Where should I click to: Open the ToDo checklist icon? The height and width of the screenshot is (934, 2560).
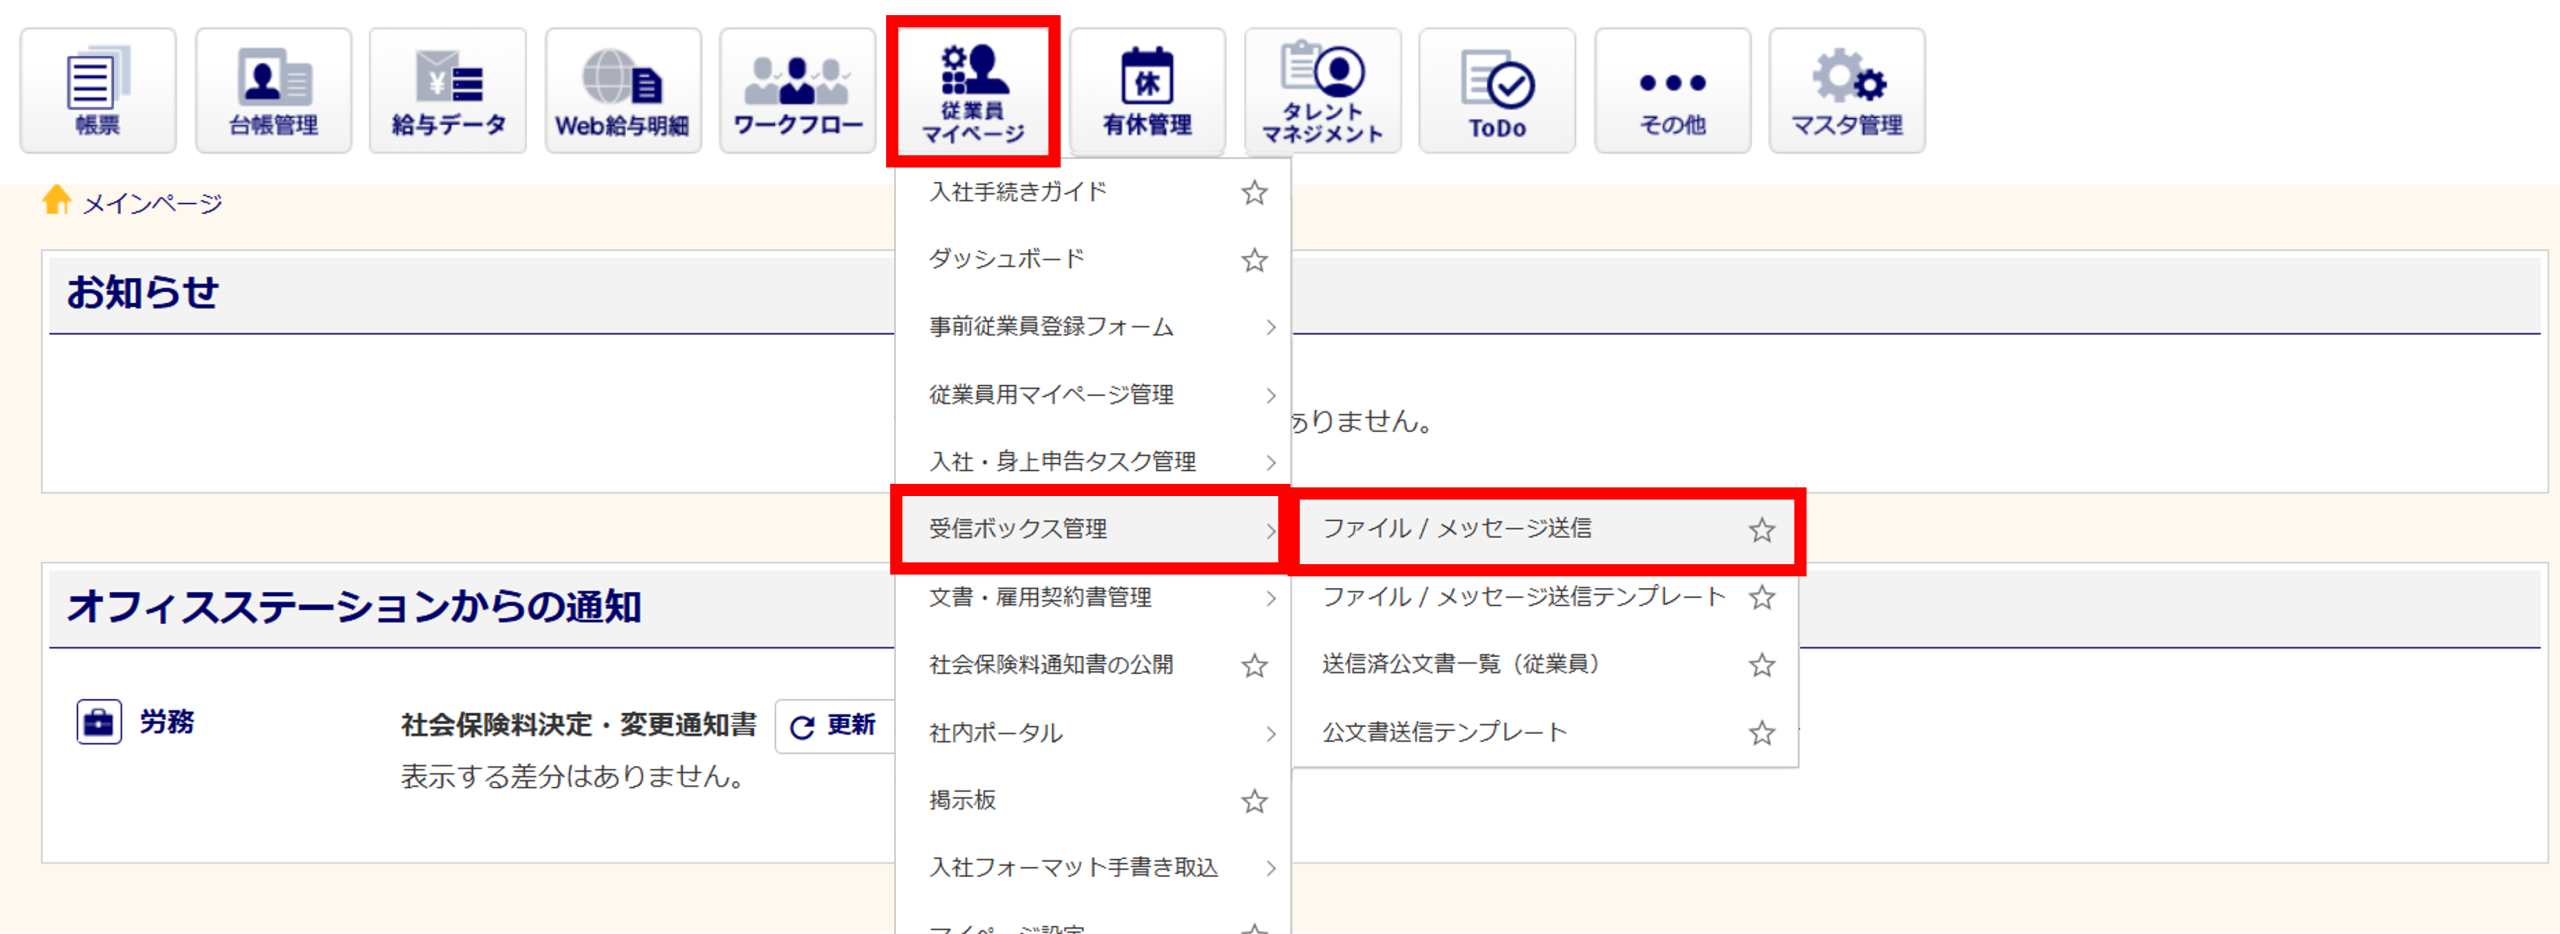tap(1497, 91)
